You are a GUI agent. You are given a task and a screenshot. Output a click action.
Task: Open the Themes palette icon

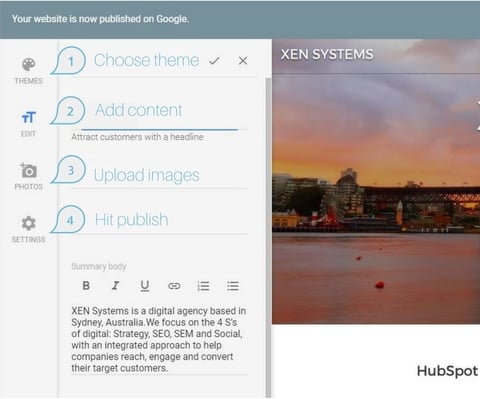click(29, 65)
